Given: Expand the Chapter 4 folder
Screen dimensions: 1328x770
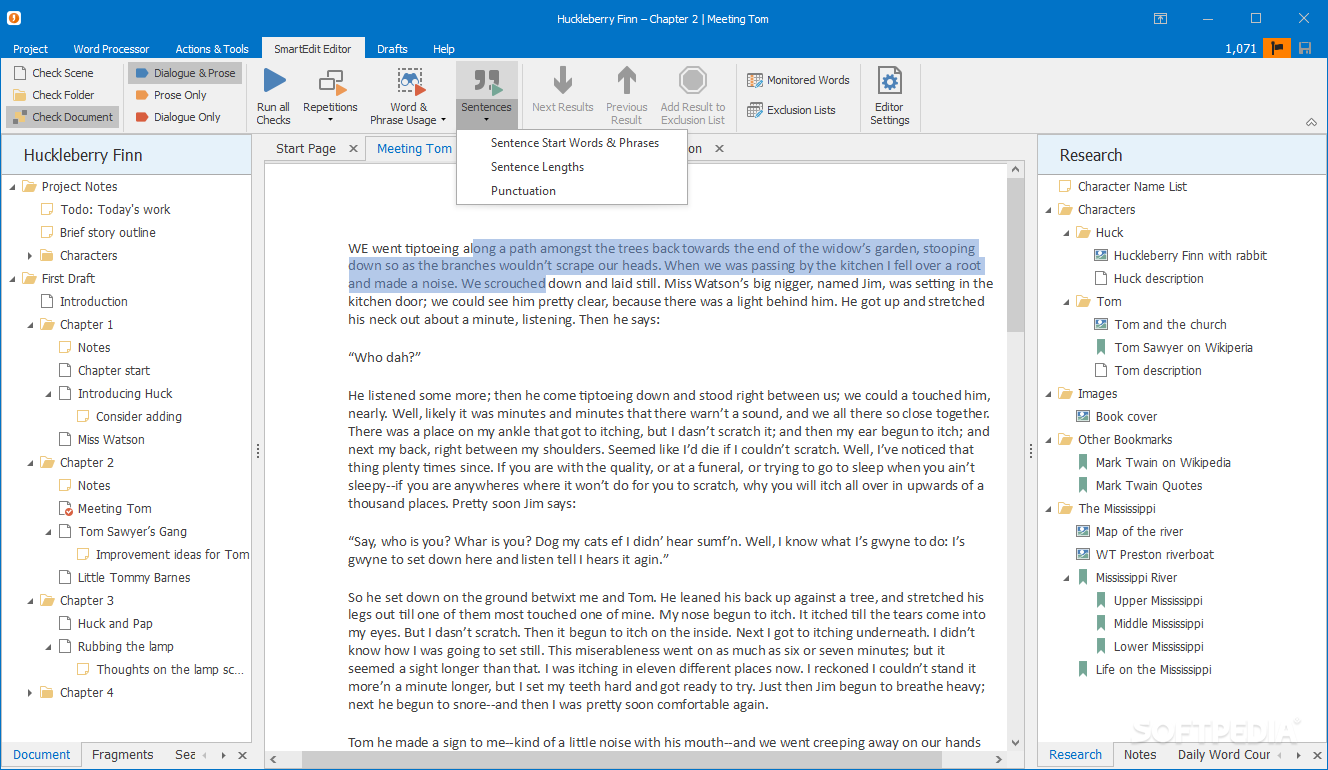Looking at the screenshot, I should 30,693.
